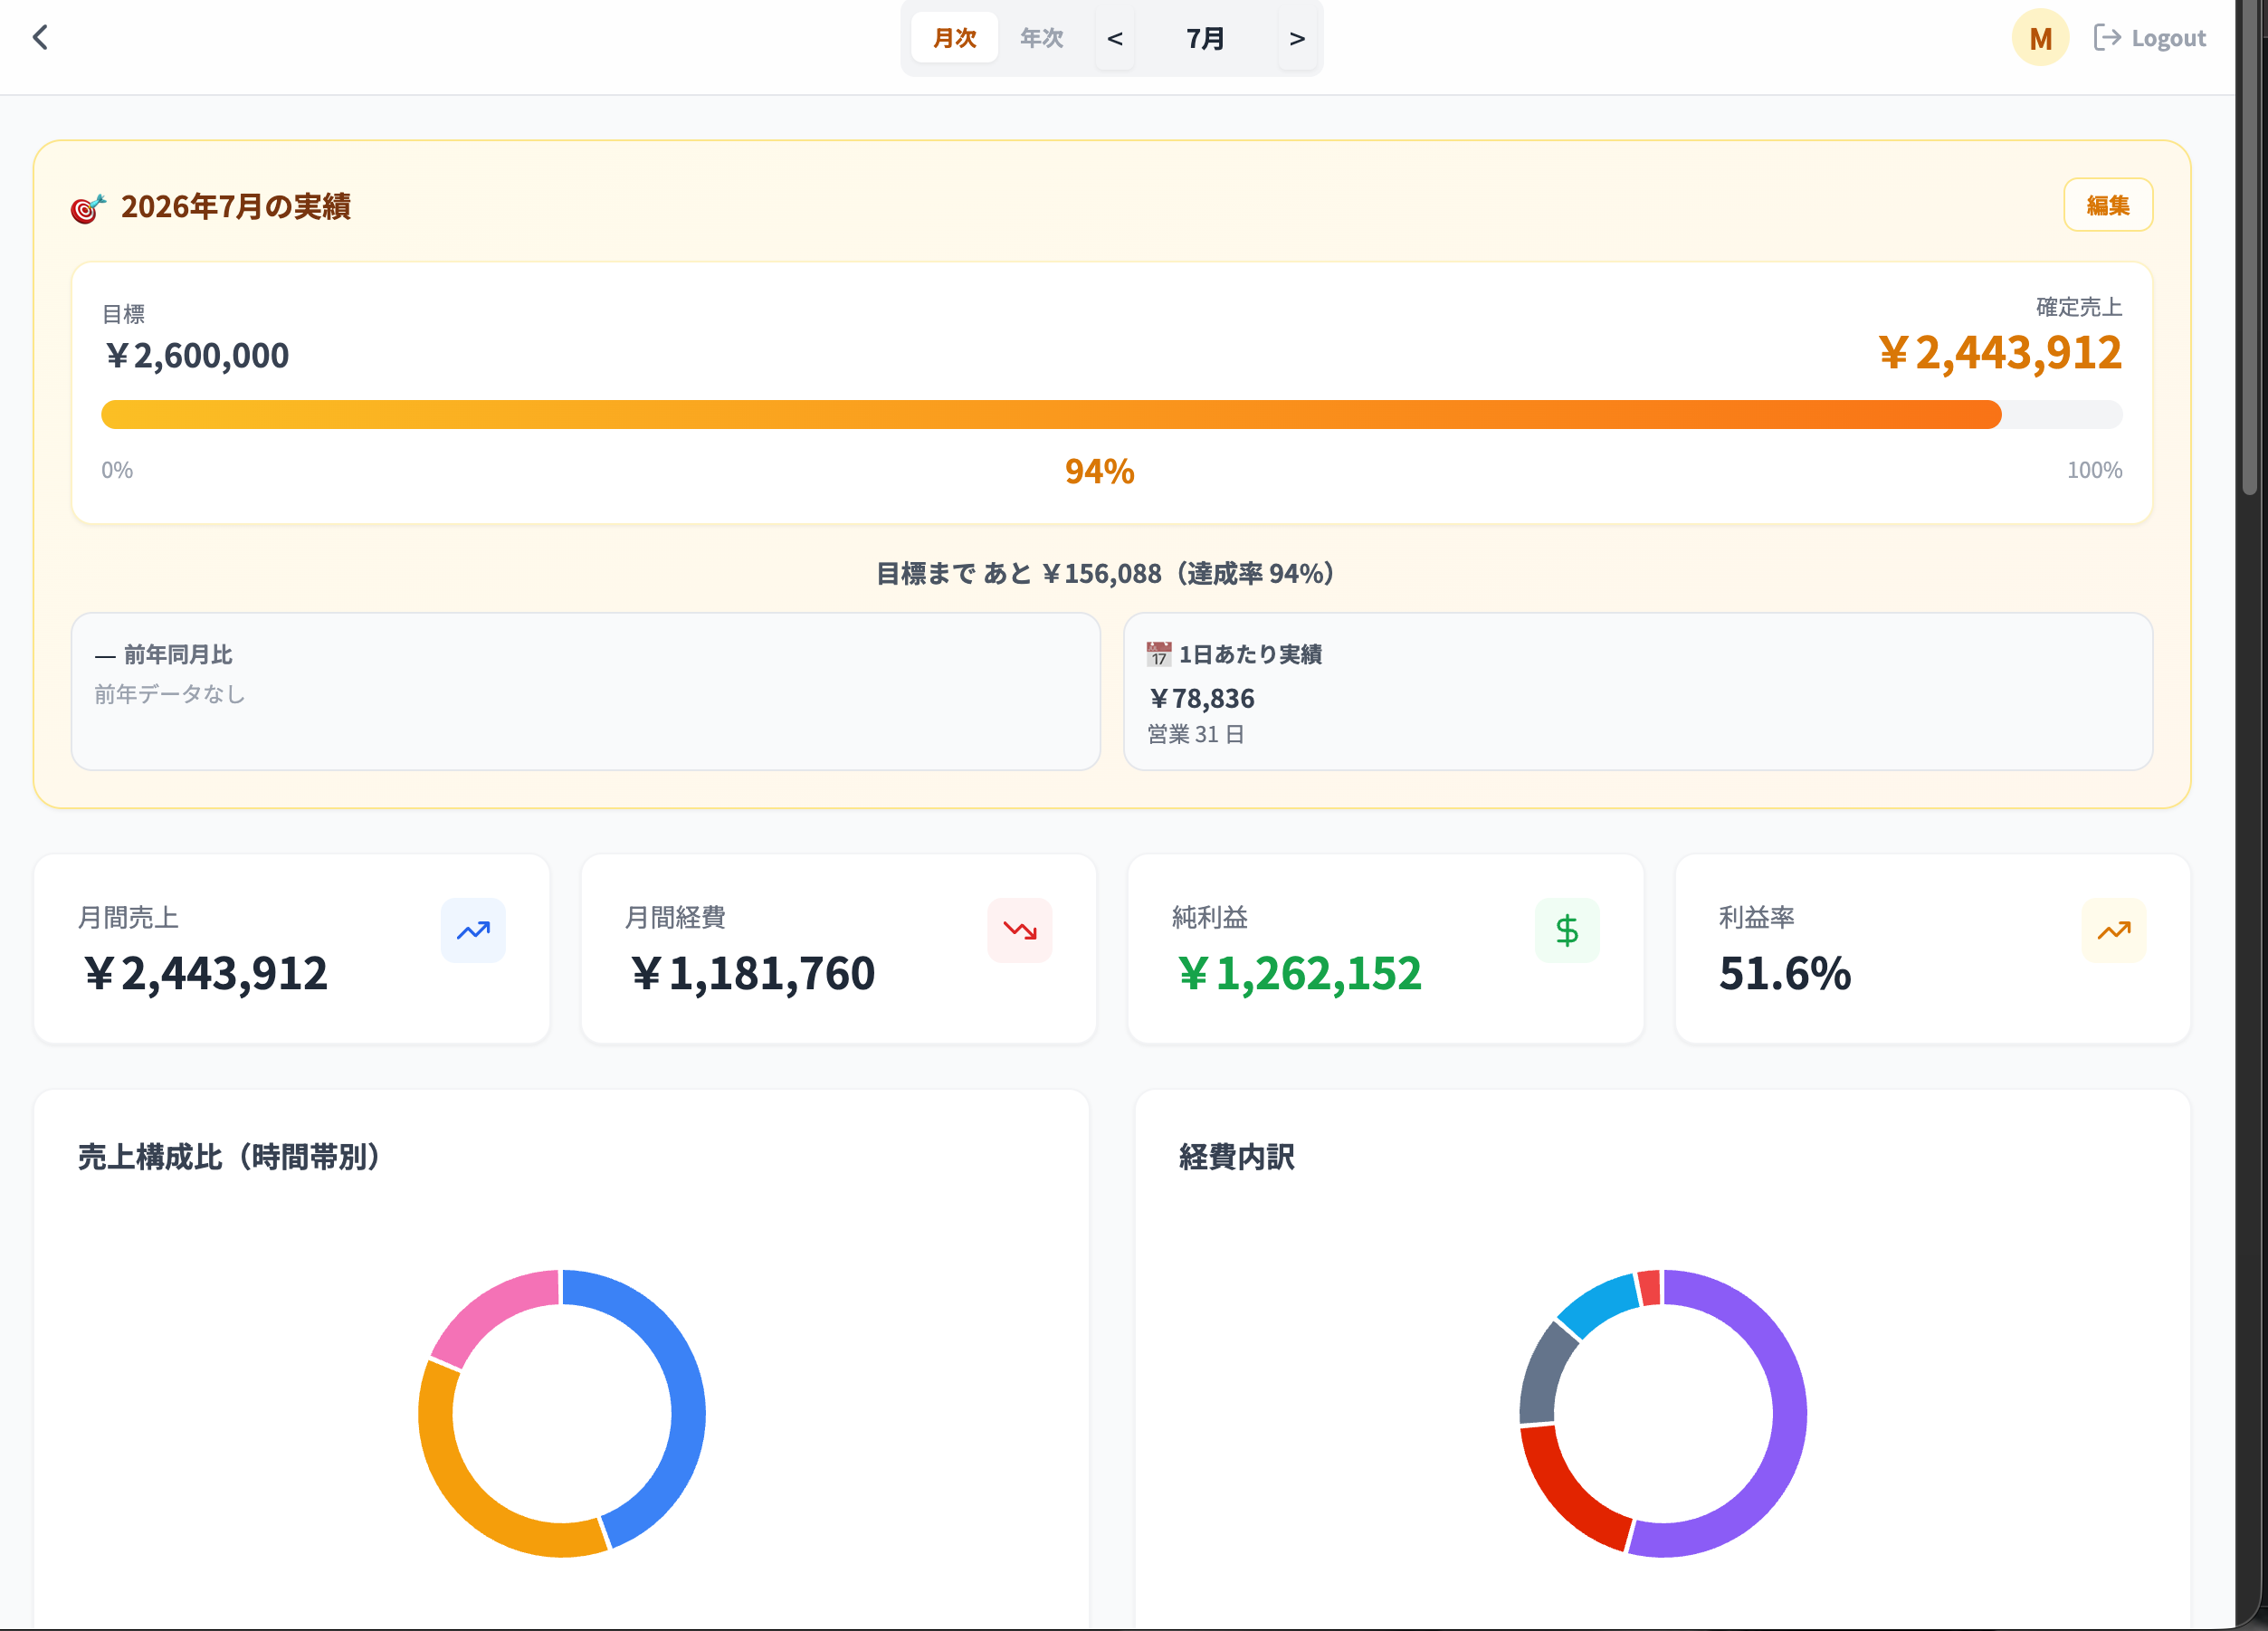Click the 94% achievement label
Screen dimensions: 2268x1631
1099,471
